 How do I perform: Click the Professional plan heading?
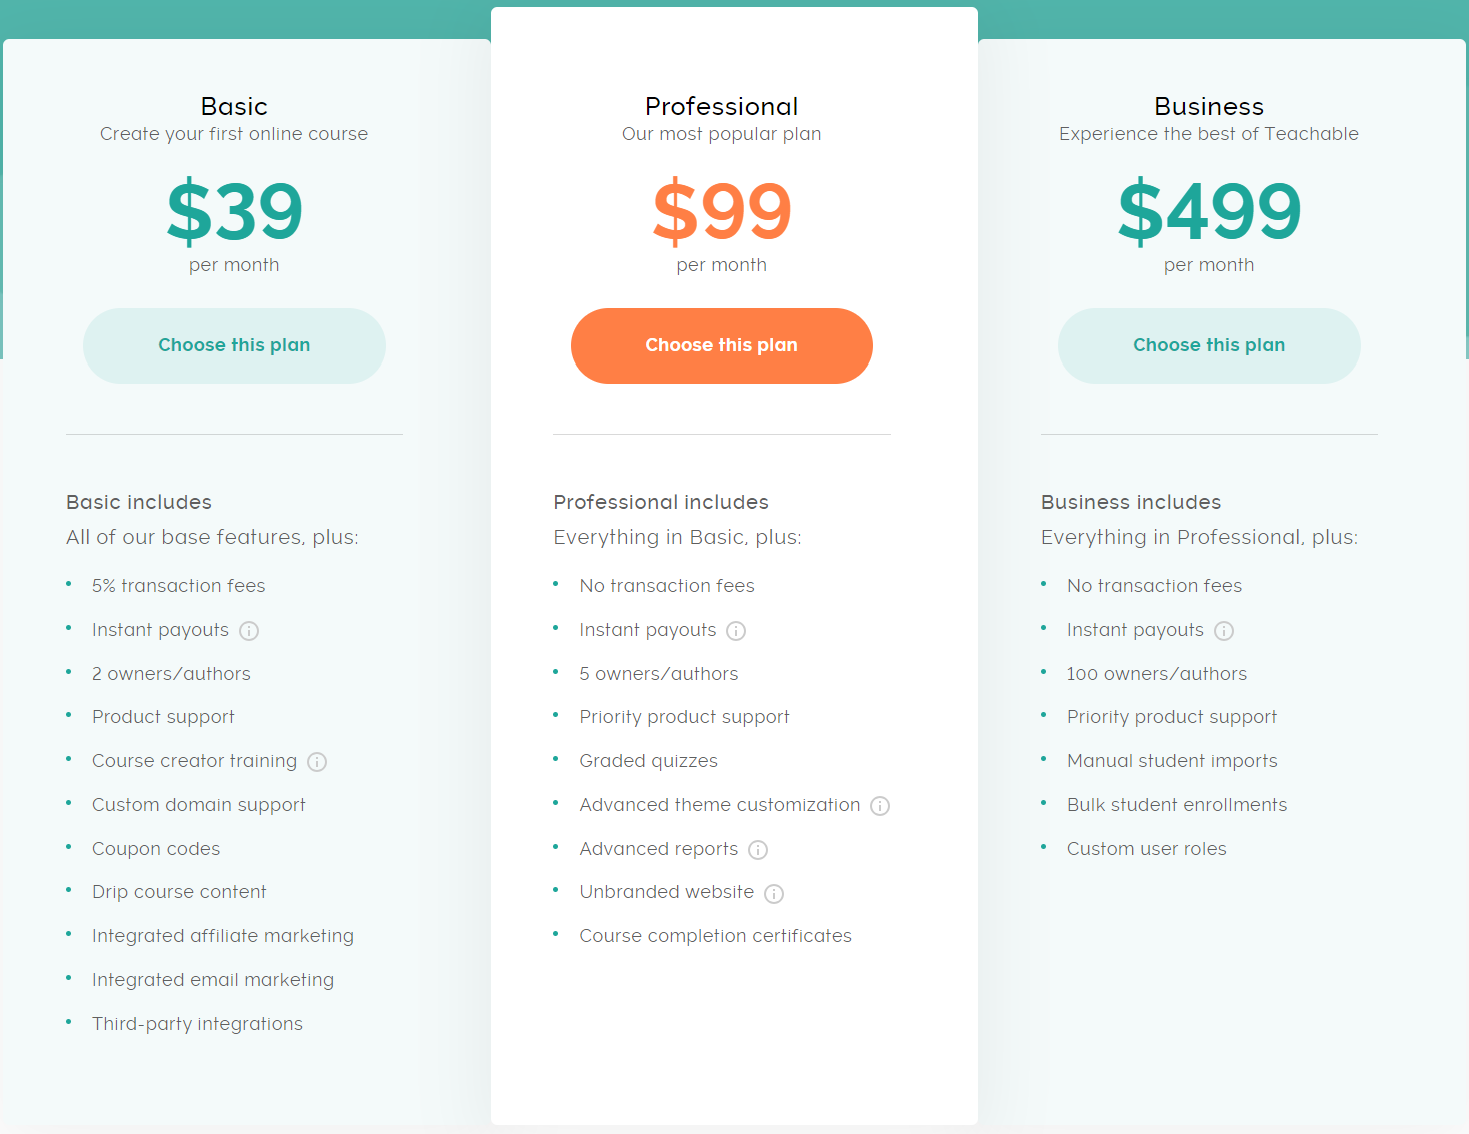(721, 106)
